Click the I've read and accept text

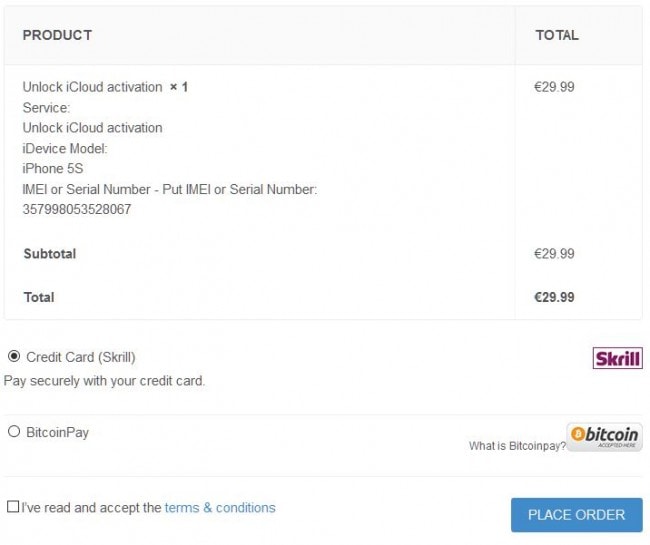coord(91,508)
